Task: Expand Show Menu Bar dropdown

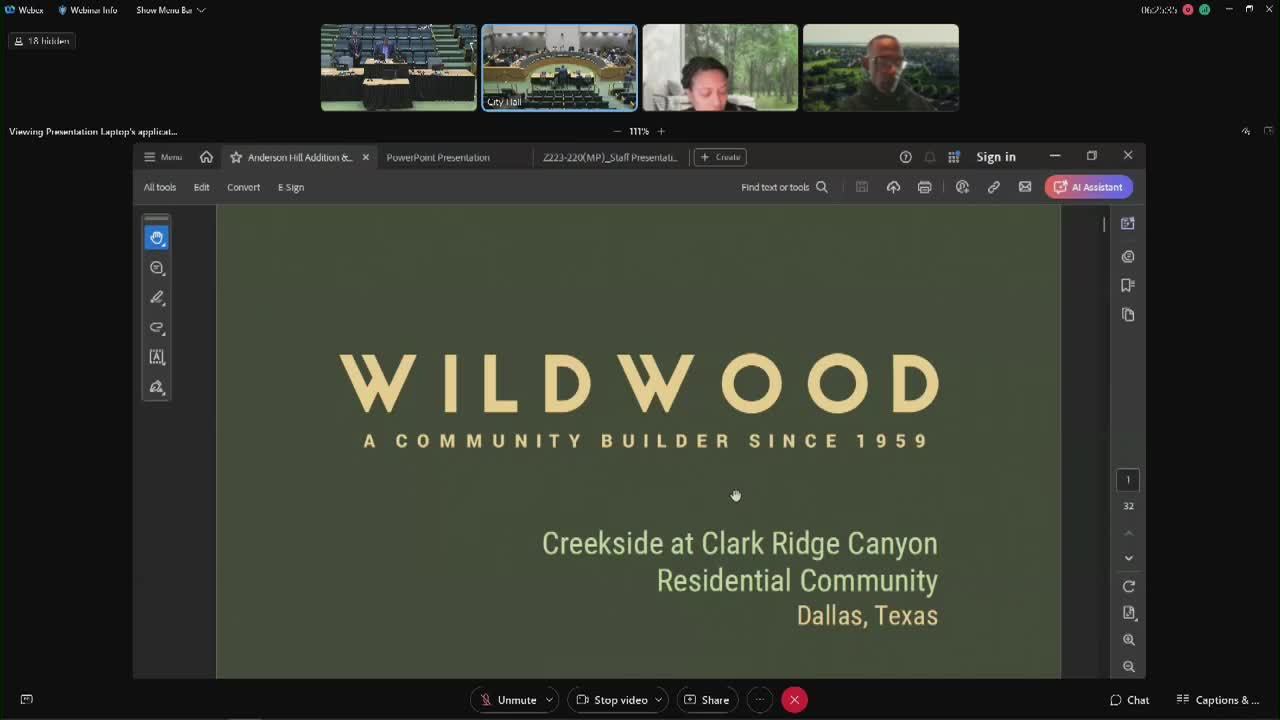Action: tap(171, 10)
